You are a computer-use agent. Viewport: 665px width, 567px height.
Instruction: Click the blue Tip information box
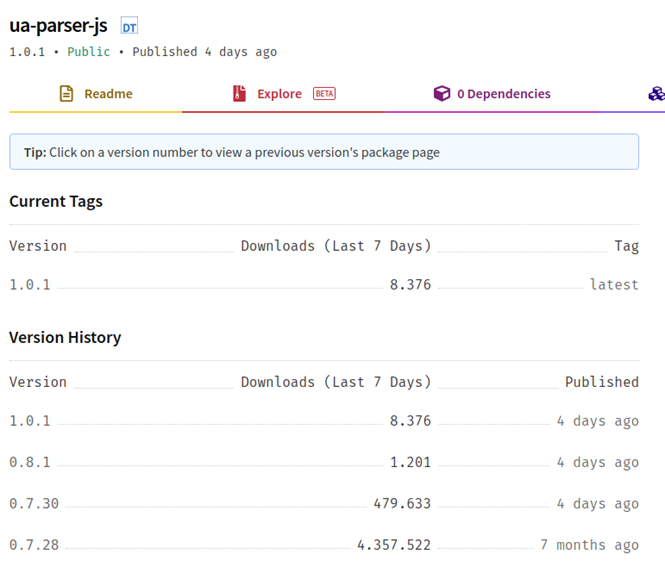324,152
